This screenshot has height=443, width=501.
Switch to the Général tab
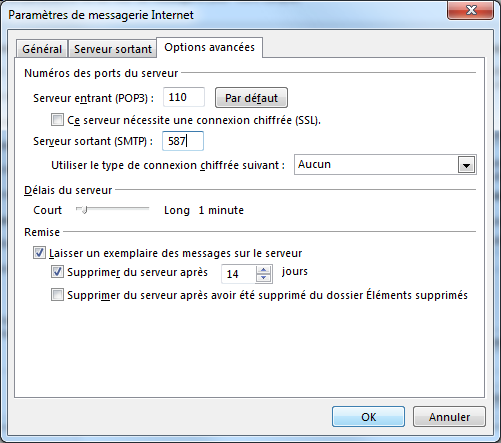[x=42, y=49]
